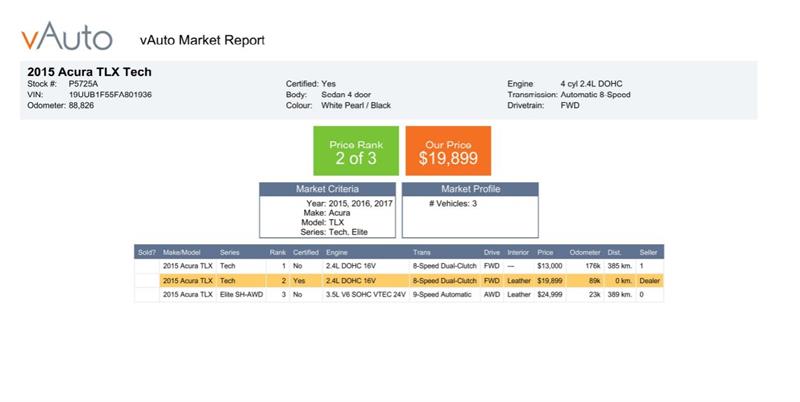Click odometer value 88,826

81,105
